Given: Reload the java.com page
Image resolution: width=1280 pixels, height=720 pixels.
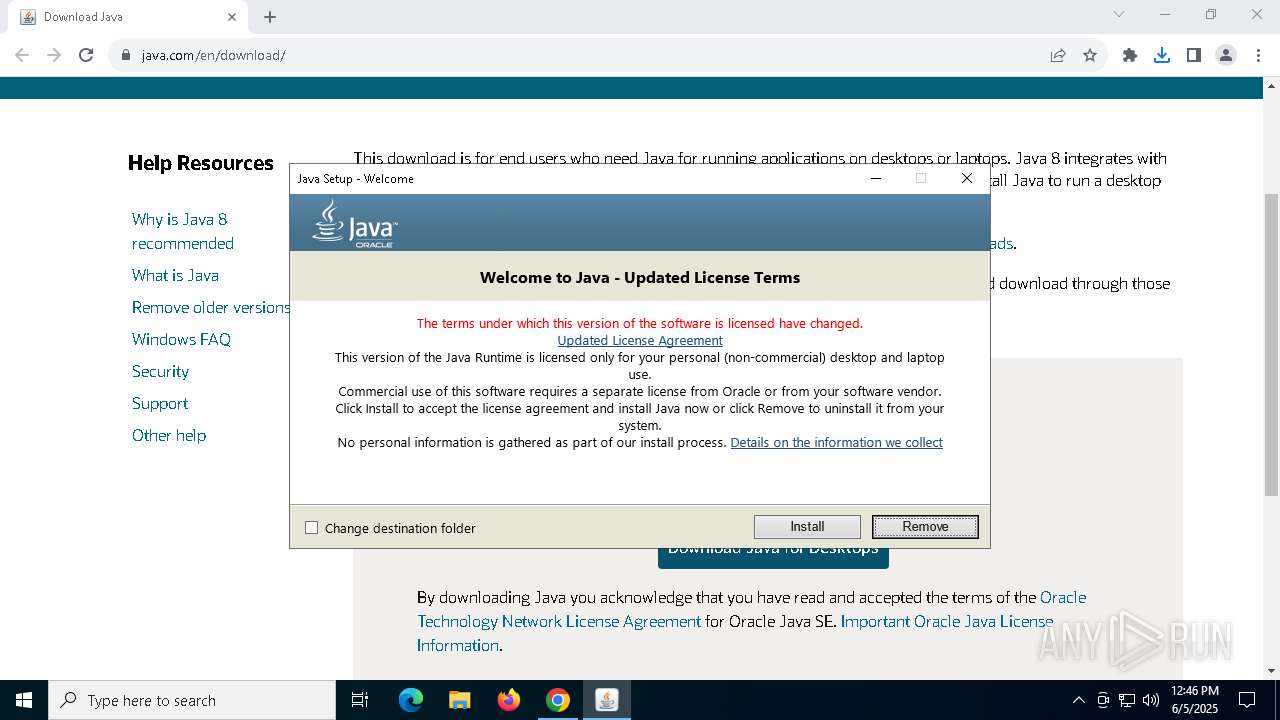Looking at the screenshot, I should [x=86, y=55].
